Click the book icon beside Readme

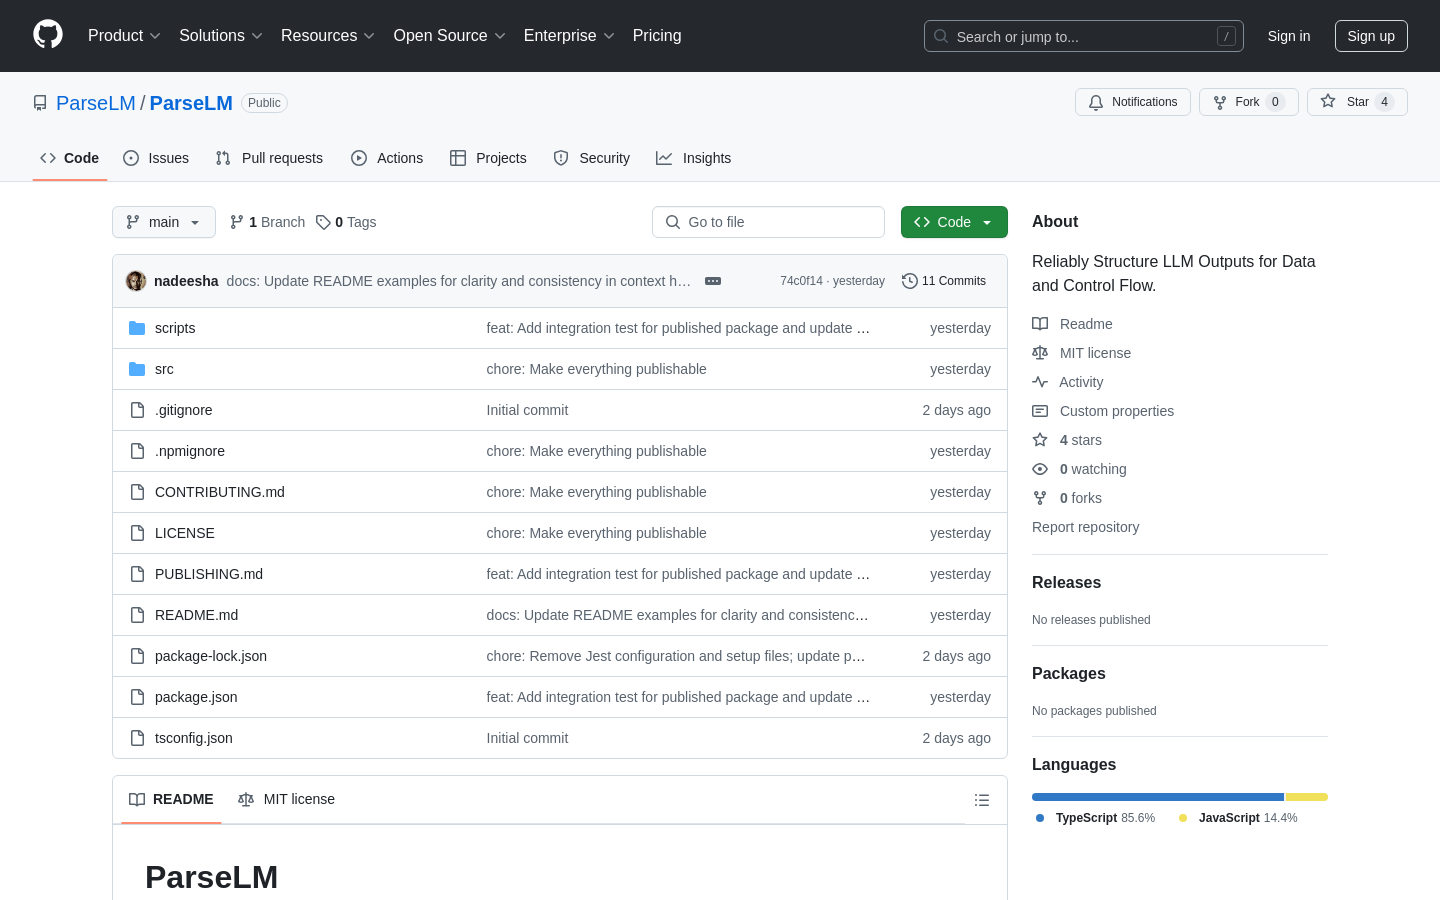tap(1040, 324)
